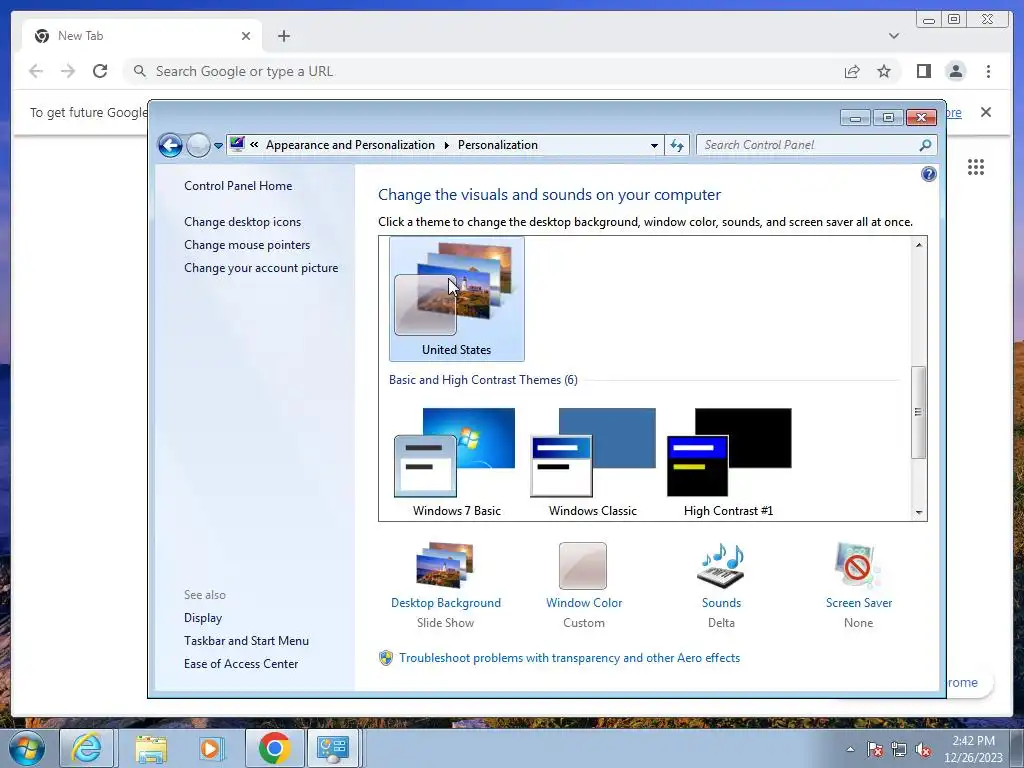
Task: Open Taskbar and Start Menu link
Action: click(x=246, y=641)
